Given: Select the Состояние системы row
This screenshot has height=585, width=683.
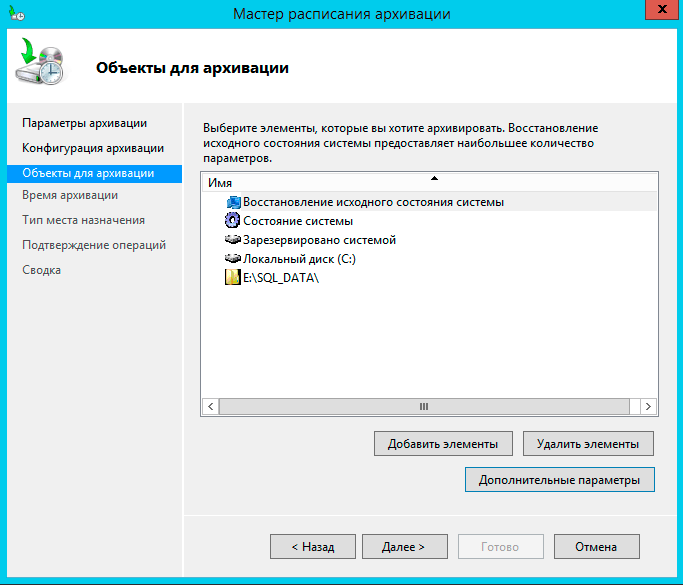Looking at the screenshot, I should pyautogui.click(x=429, y=220).
